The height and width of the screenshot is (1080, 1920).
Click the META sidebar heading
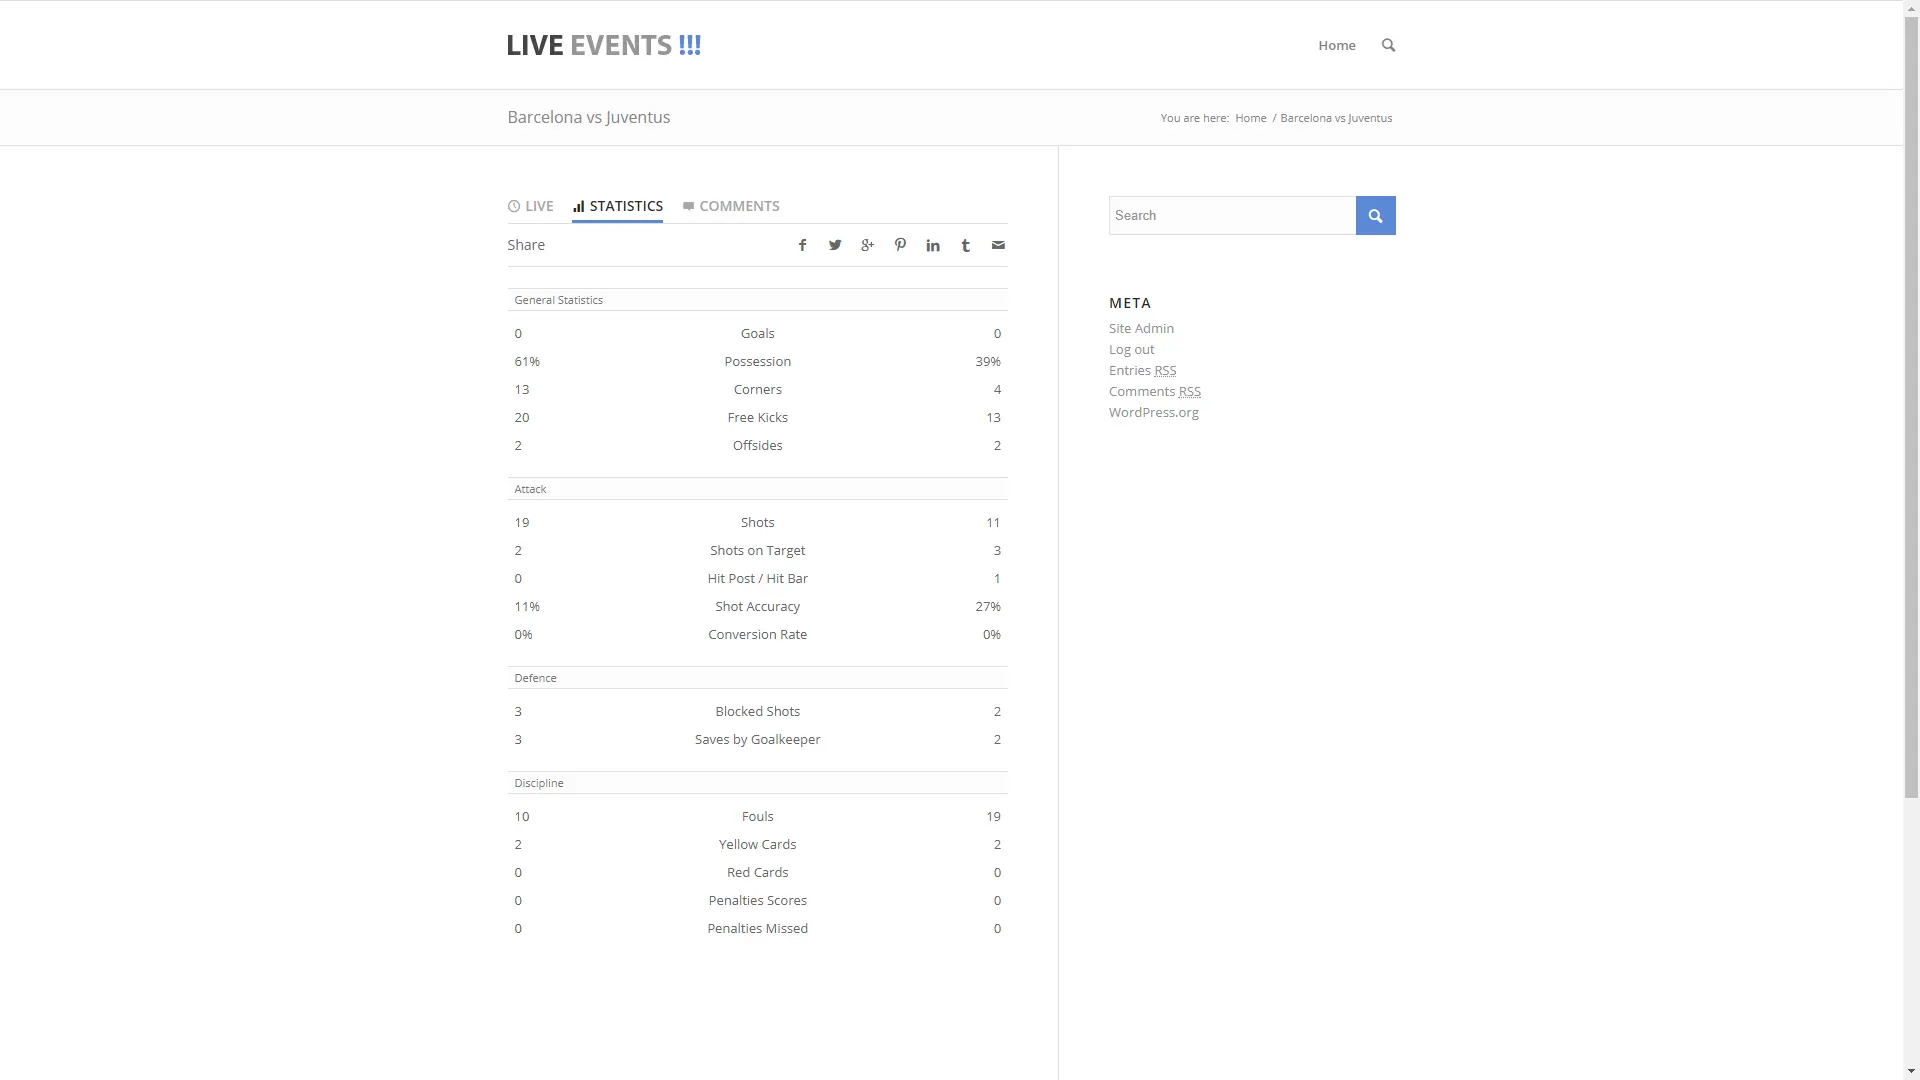[1130, 303]
